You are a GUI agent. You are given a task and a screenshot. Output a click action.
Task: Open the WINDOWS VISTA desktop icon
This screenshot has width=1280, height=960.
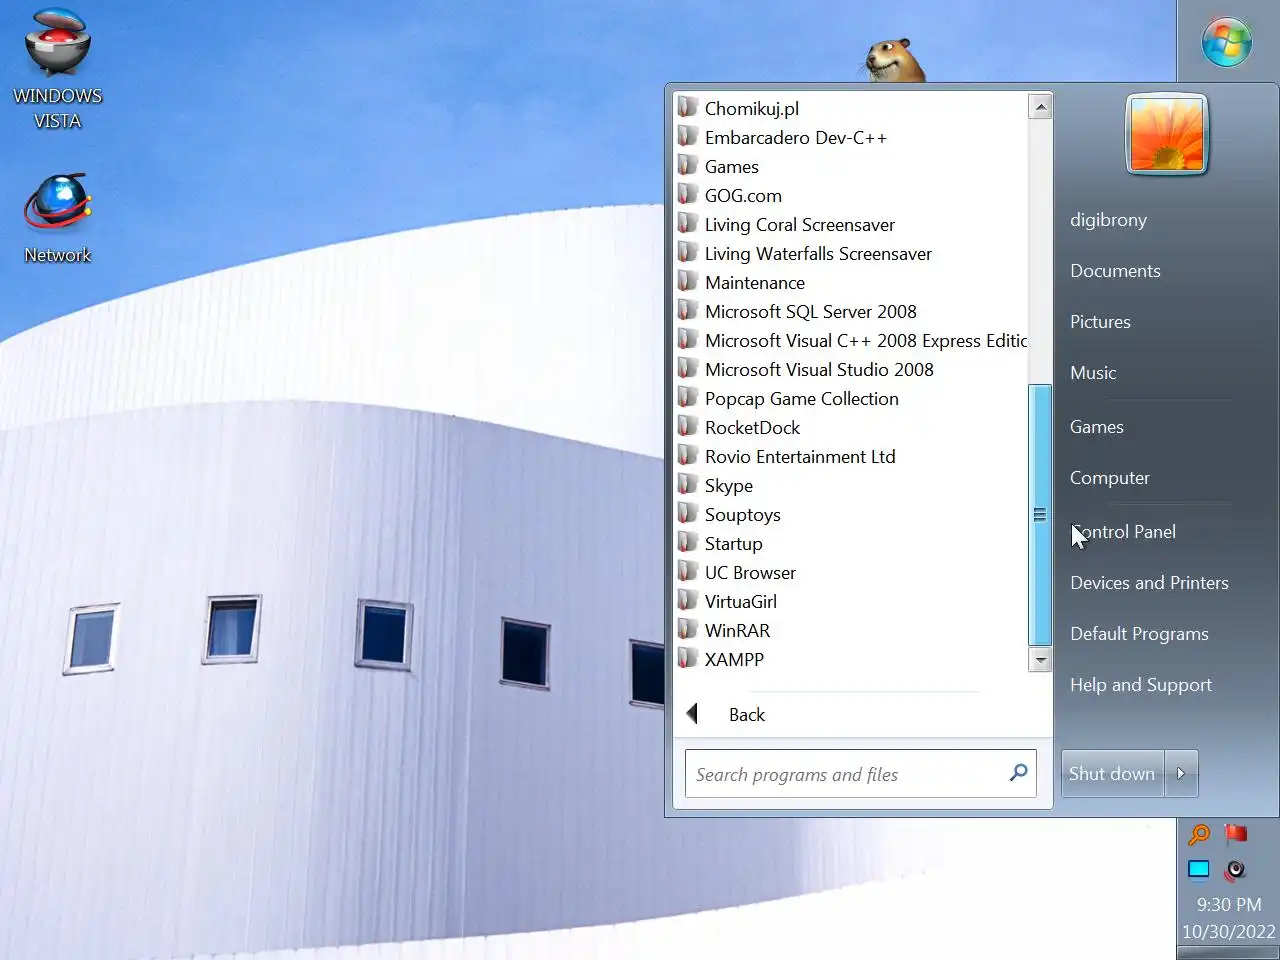pyautogui.click(x=57, y=70)
